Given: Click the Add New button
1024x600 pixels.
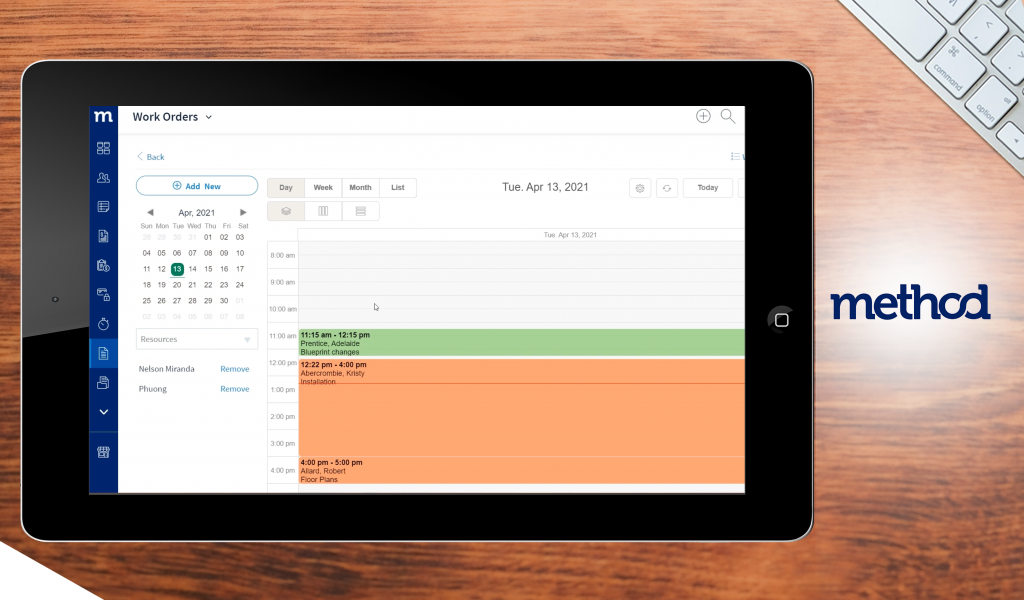Looking at the screenshot, I should [x=197, y=186].
